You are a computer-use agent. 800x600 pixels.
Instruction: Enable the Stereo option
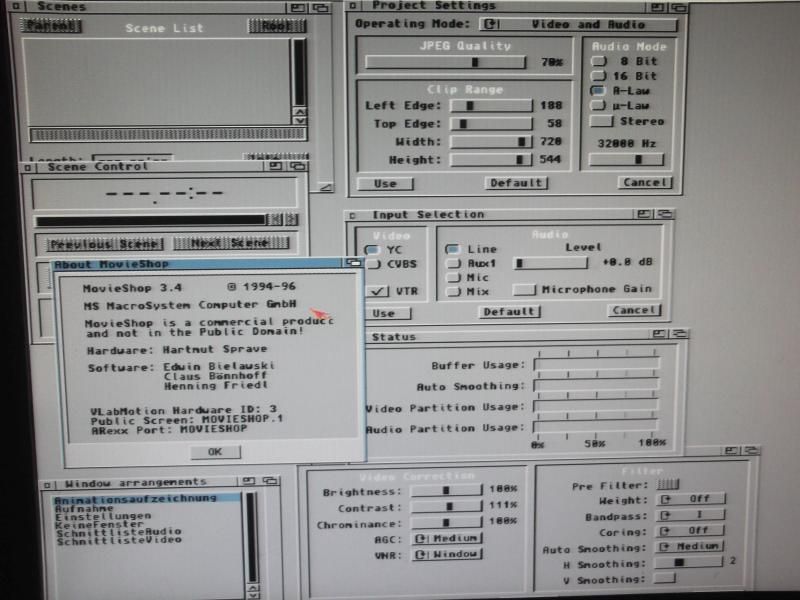[x=601, y=122]
